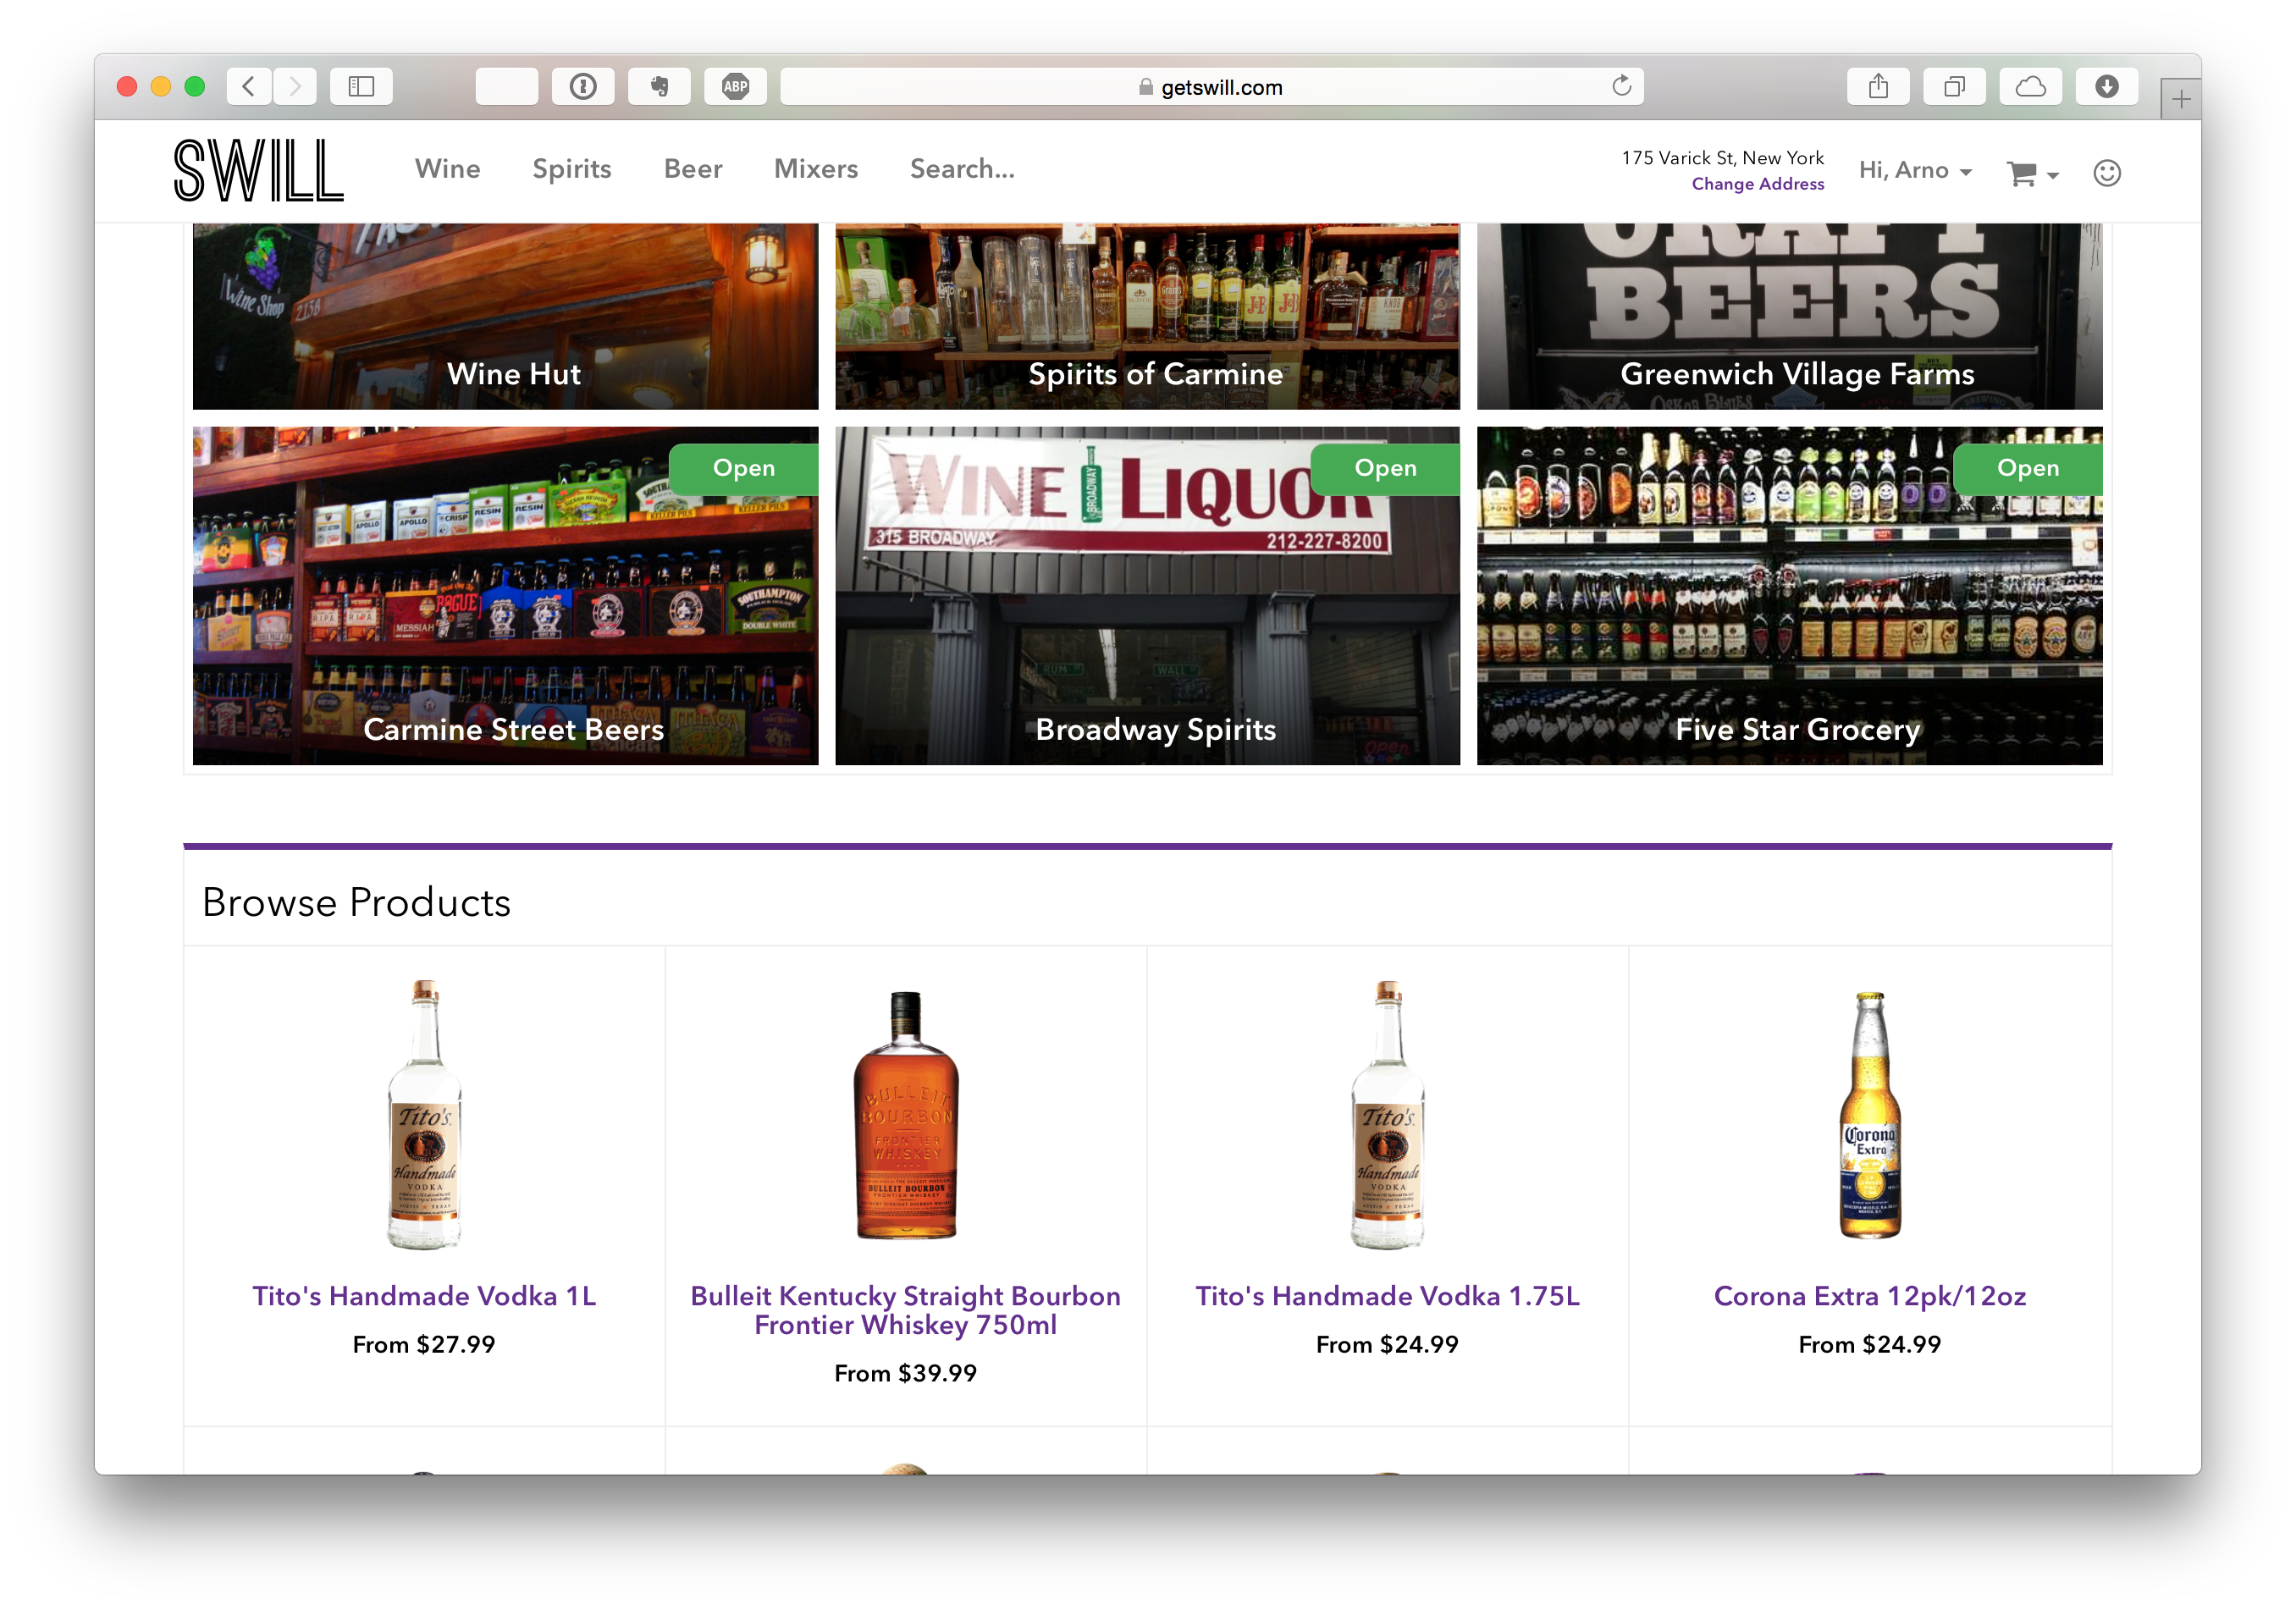Open Safari's Share button
2296x1610 pixels.
[1878, 87]
